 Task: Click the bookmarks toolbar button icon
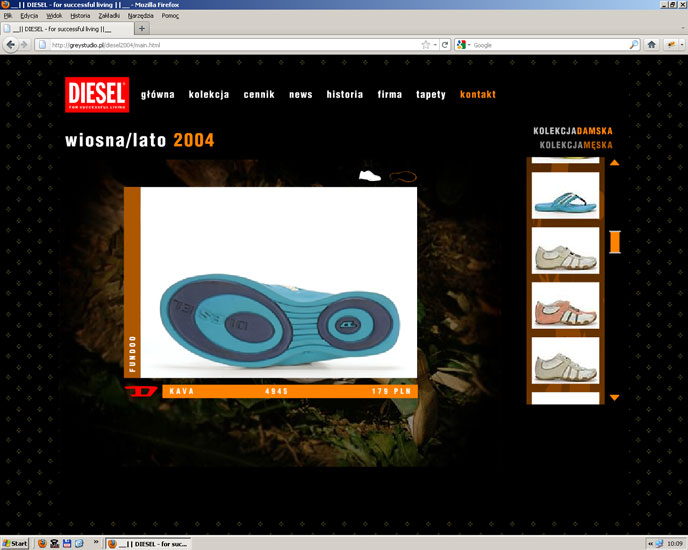pos(671,45)
